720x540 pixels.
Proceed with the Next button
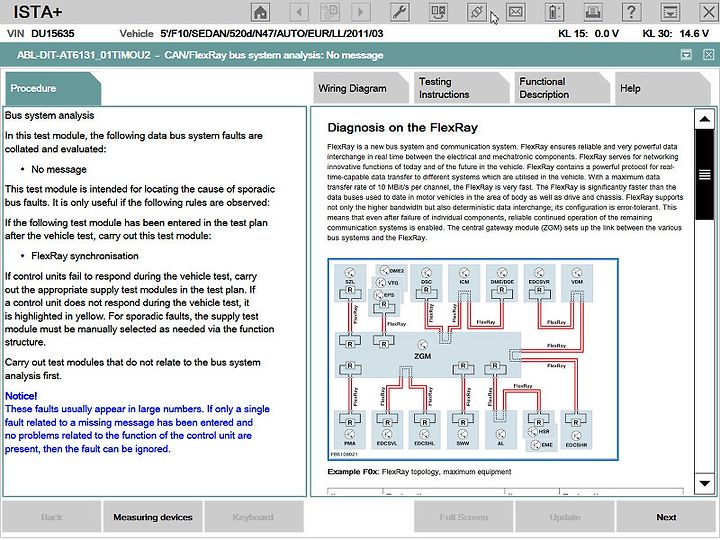[666, 517]
